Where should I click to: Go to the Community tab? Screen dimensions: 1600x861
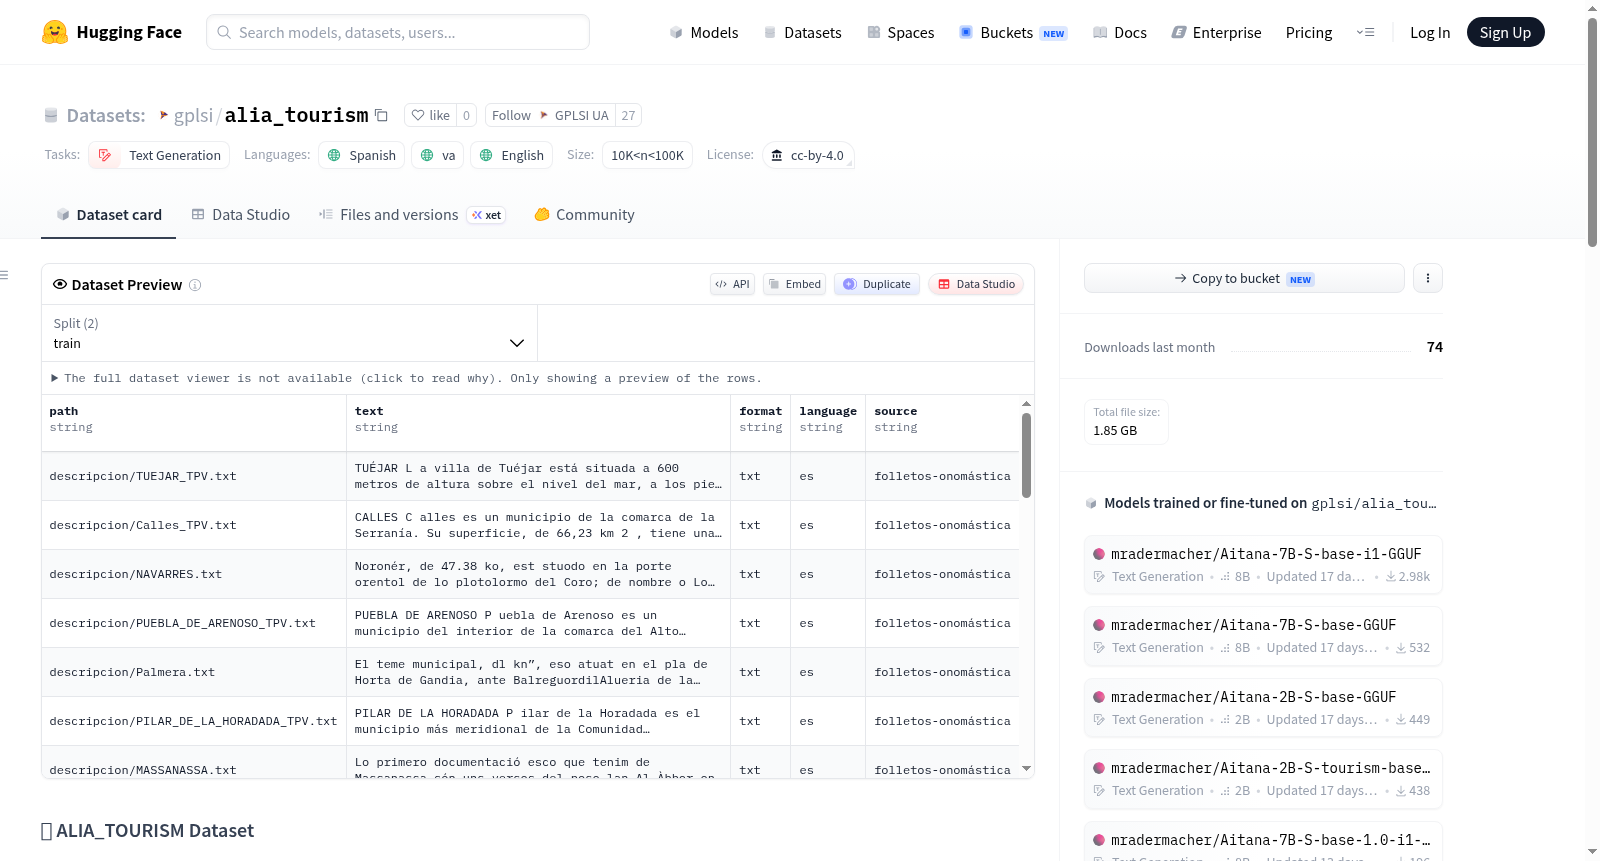[584, 215]
